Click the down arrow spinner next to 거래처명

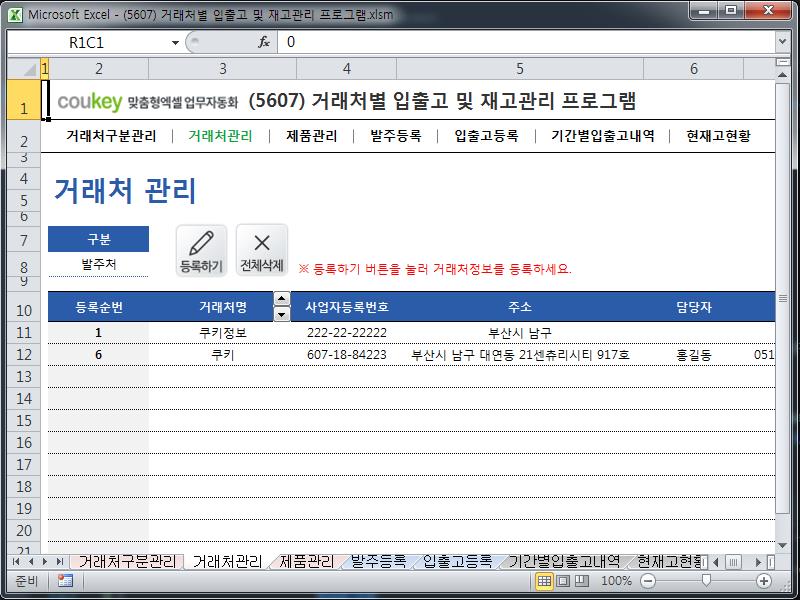tap(282, 314)
